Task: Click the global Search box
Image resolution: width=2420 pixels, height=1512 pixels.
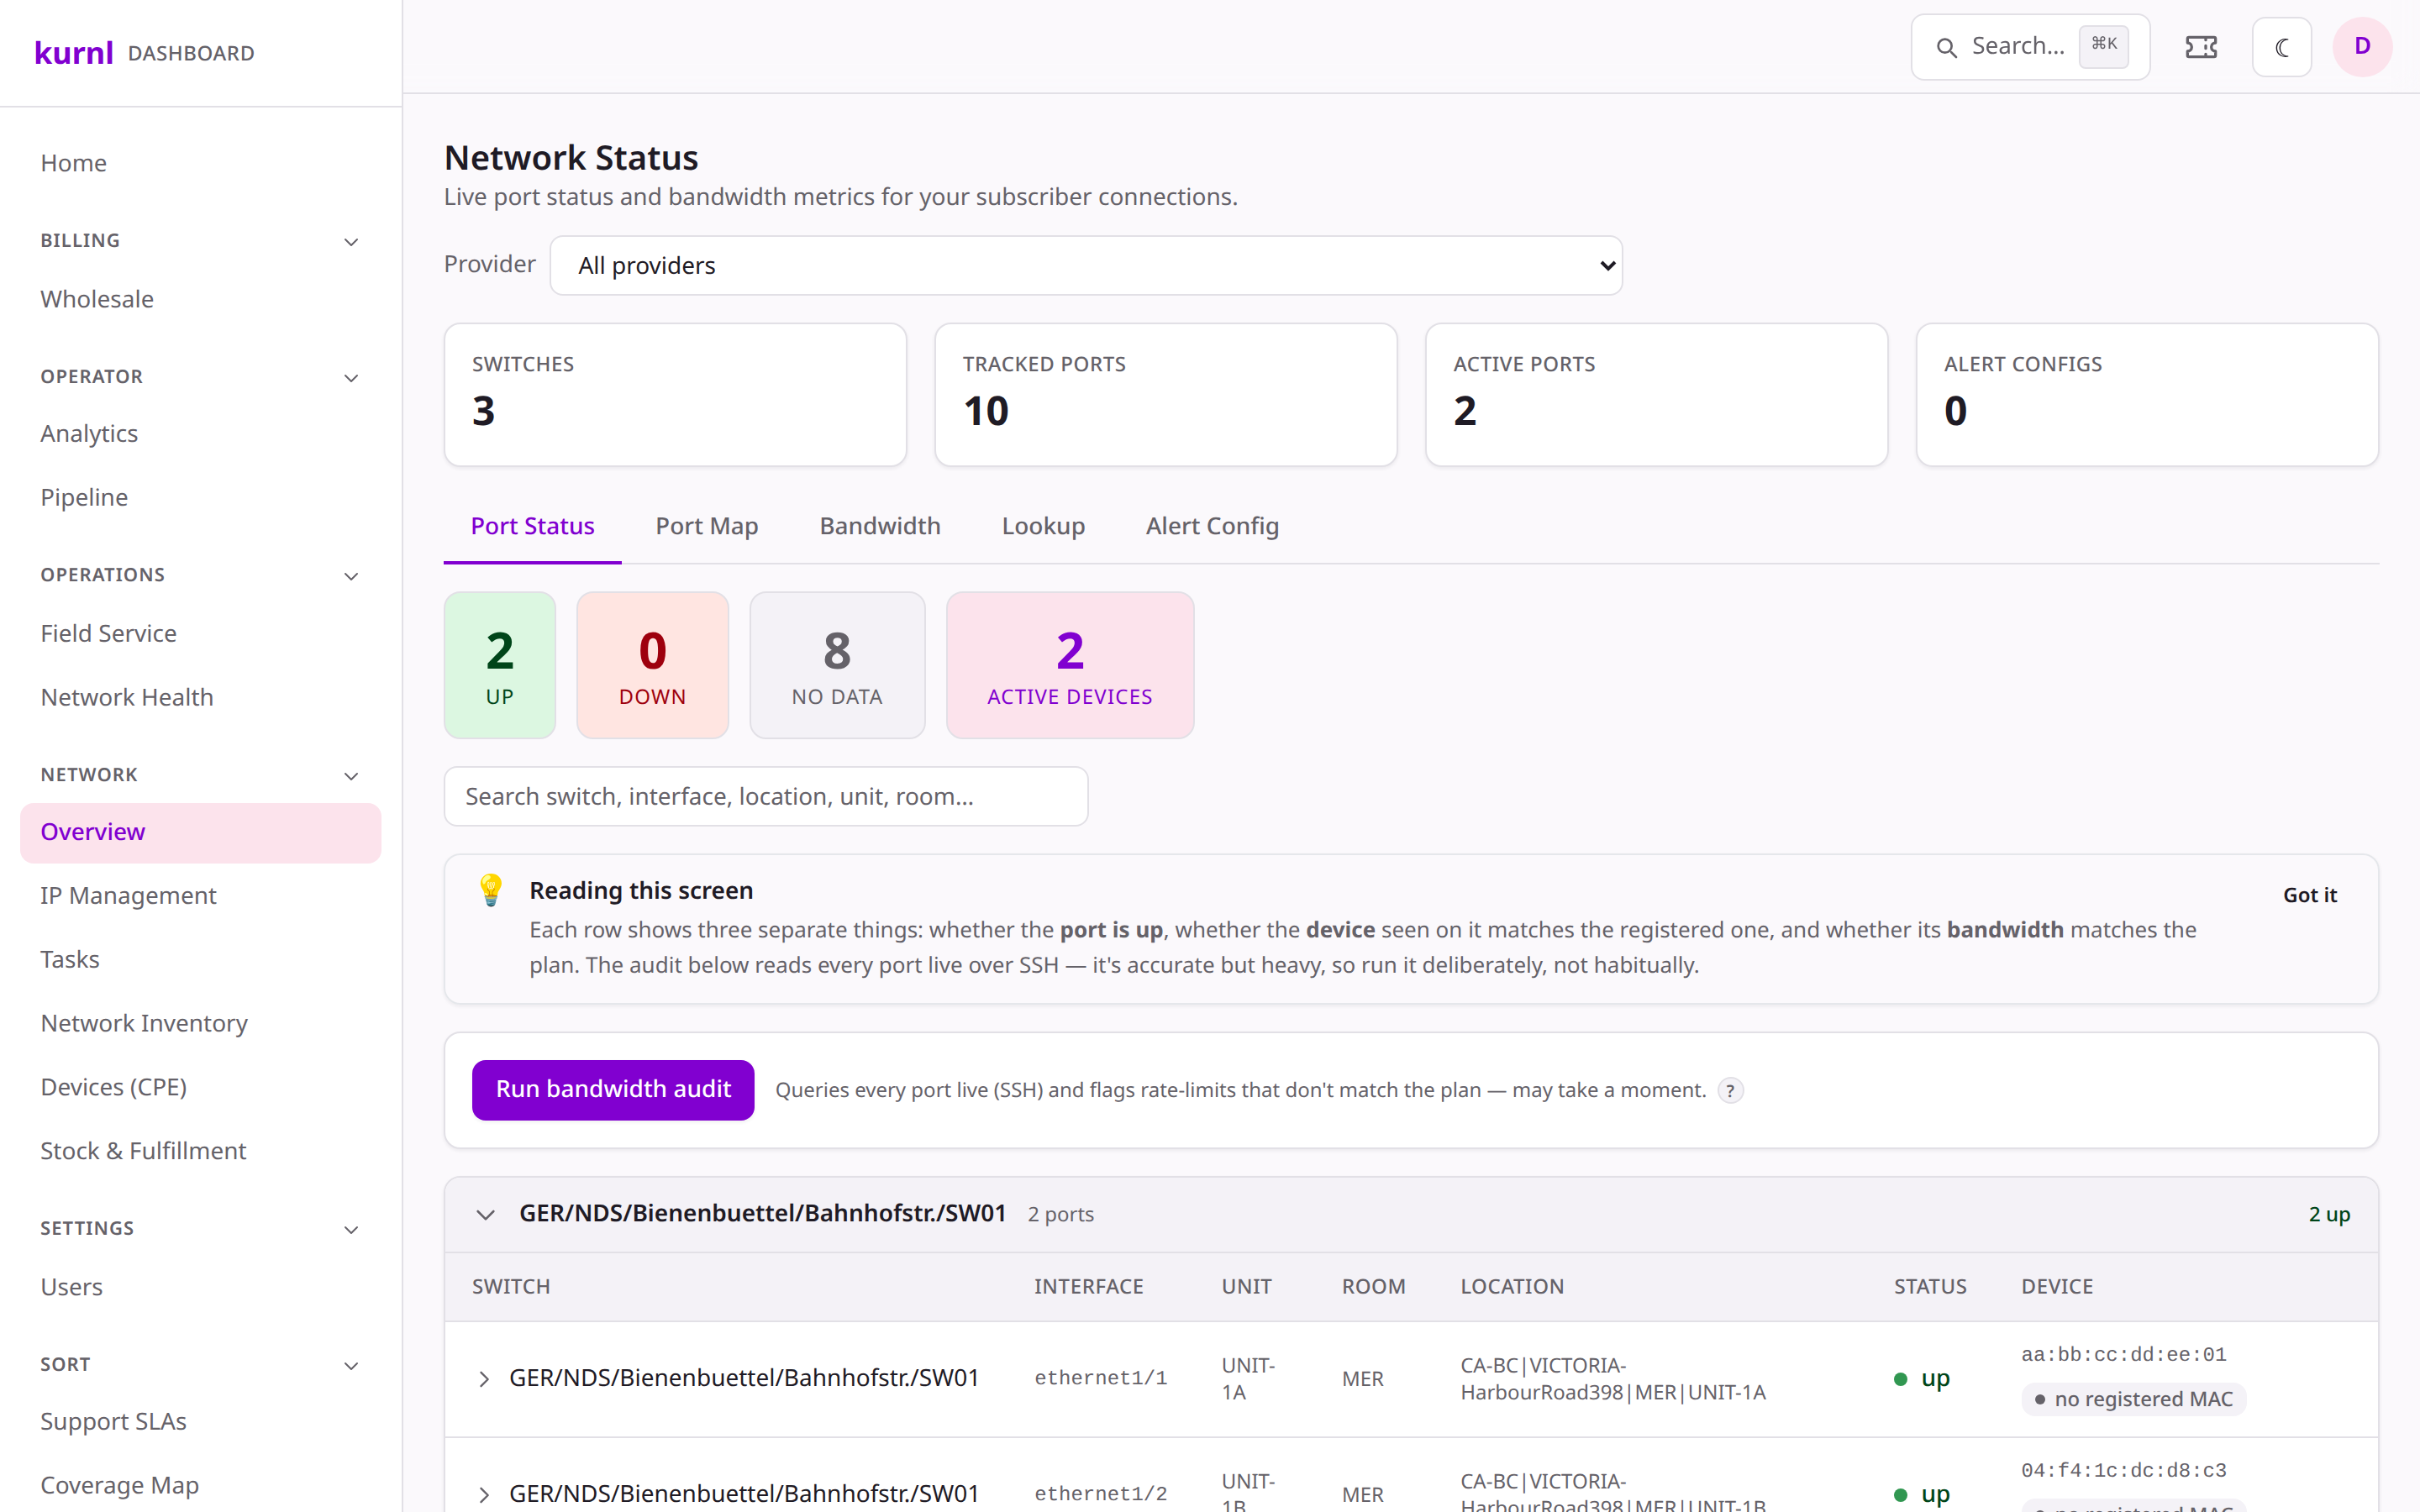Action: coord(2030,47)
